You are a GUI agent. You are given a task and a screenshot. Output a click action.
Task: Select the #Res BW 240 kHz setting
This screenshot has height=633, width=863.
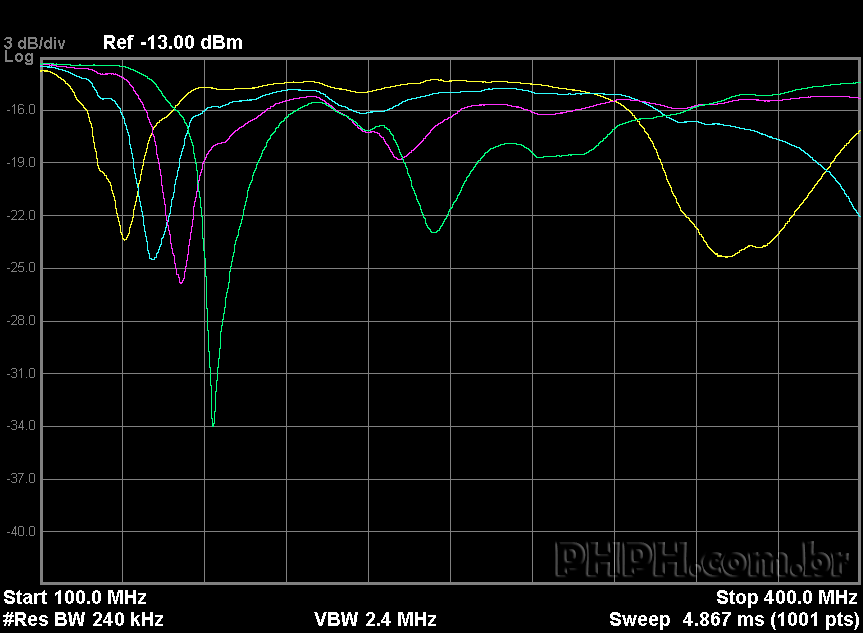pyautogui.click(x=83, y=619)
